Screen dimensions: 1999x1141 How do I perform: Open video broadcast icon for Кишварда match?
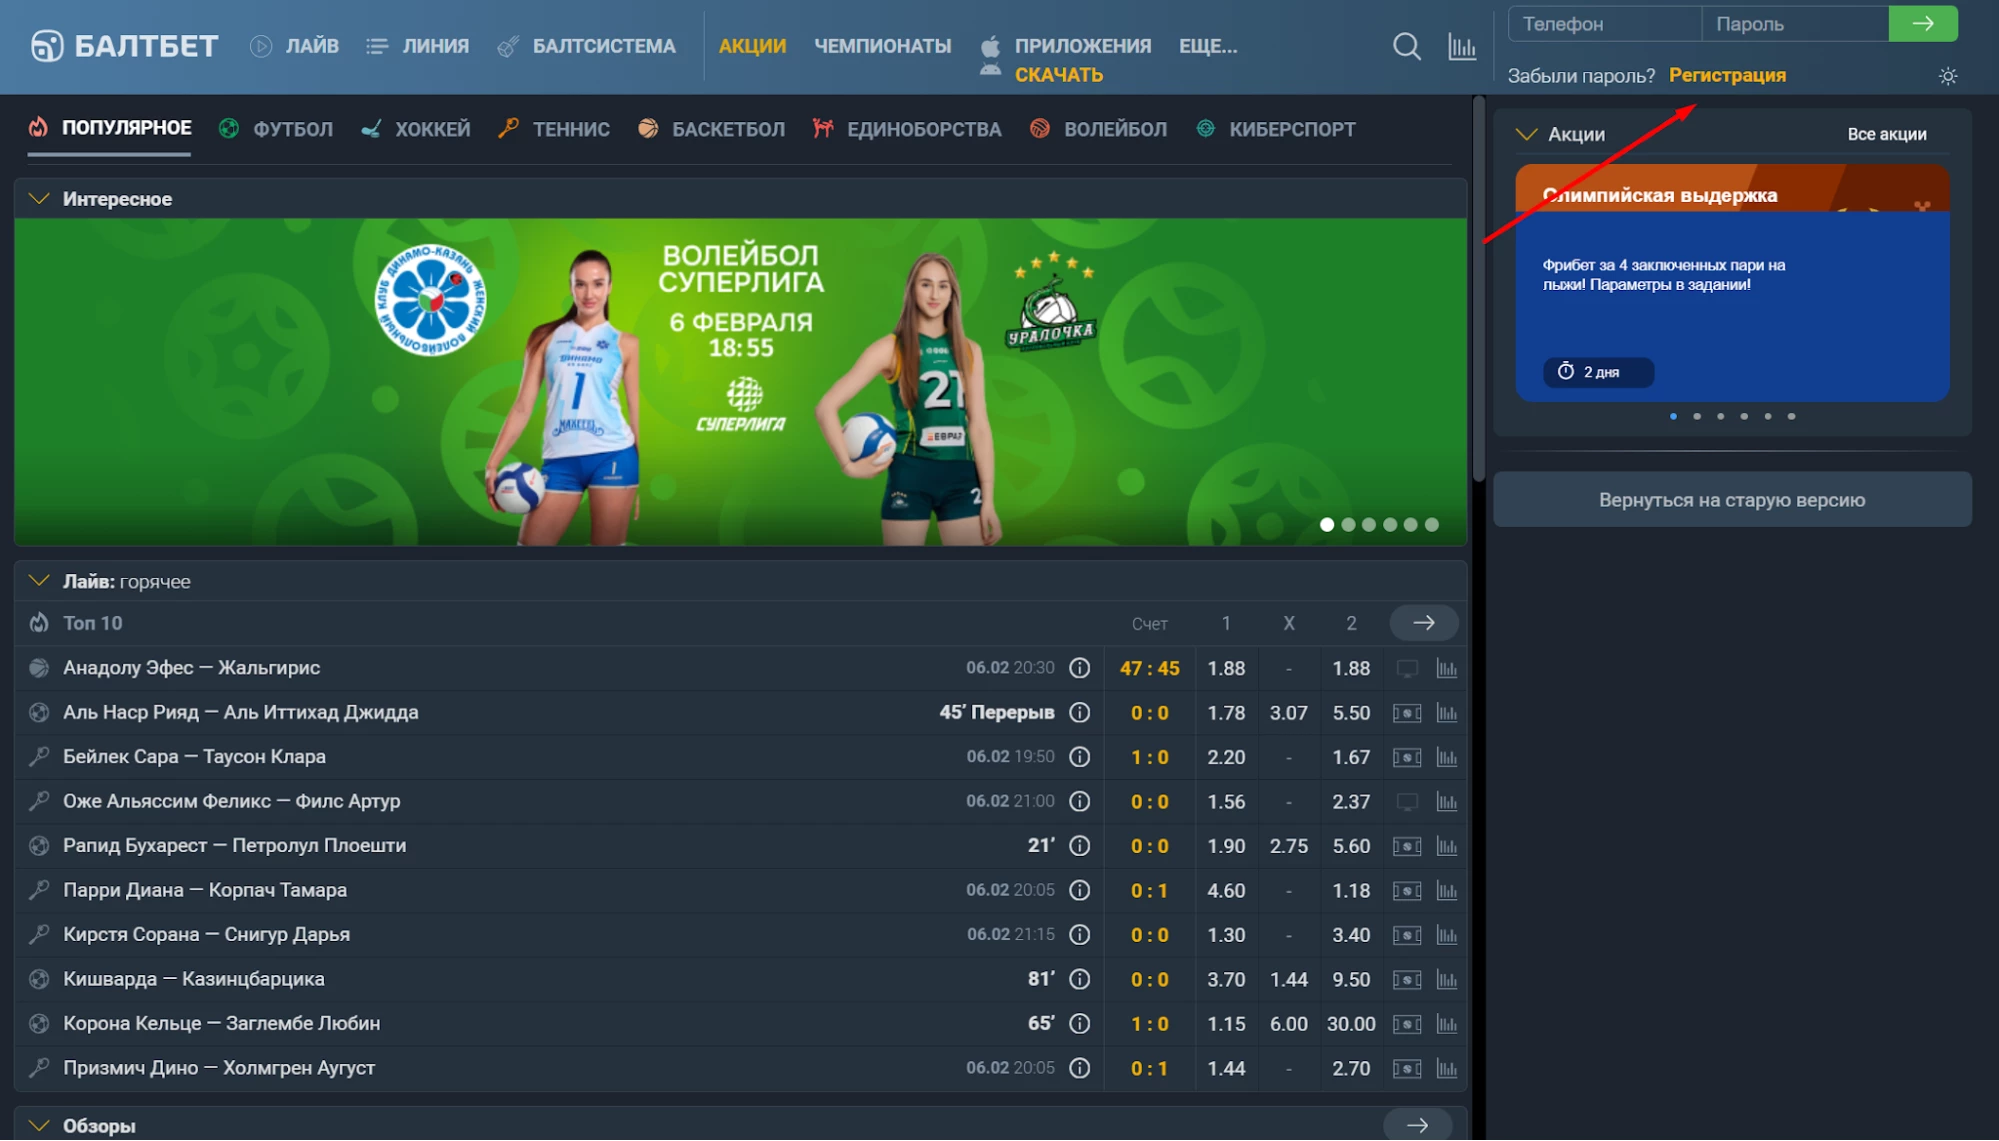[1406, 979]
